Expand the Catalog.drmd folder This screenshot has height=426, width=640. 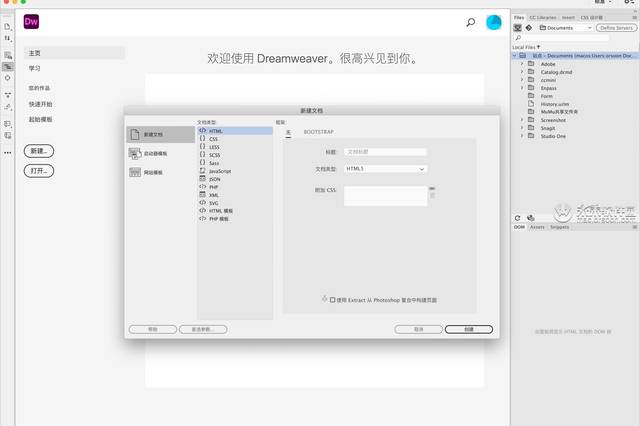coord(522,72)
